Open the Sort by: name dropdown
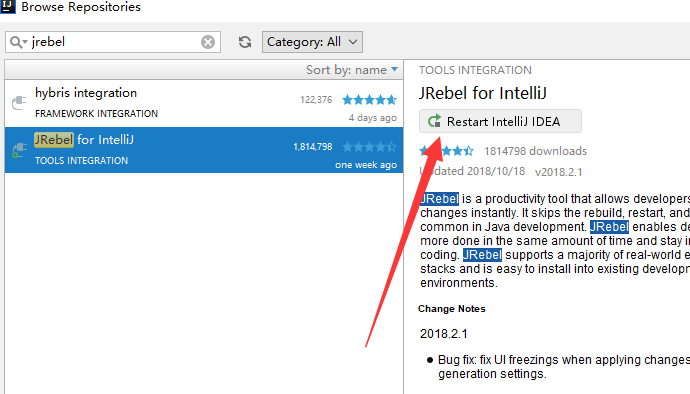Viewport: 690px width, 394px height. pyautogui.click(x=352, y=70)
